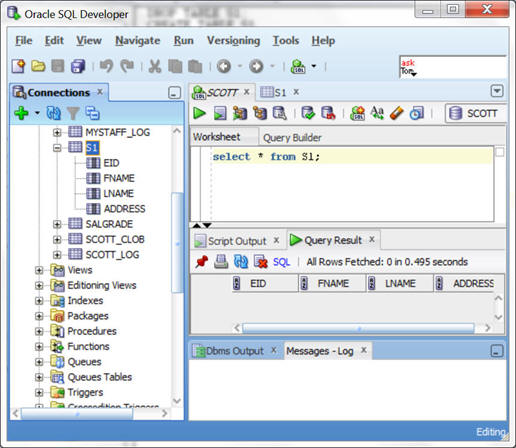The image size is (516, 448).
Task: Click the Explain Plan icon
Action: click(x=260, y=113)
